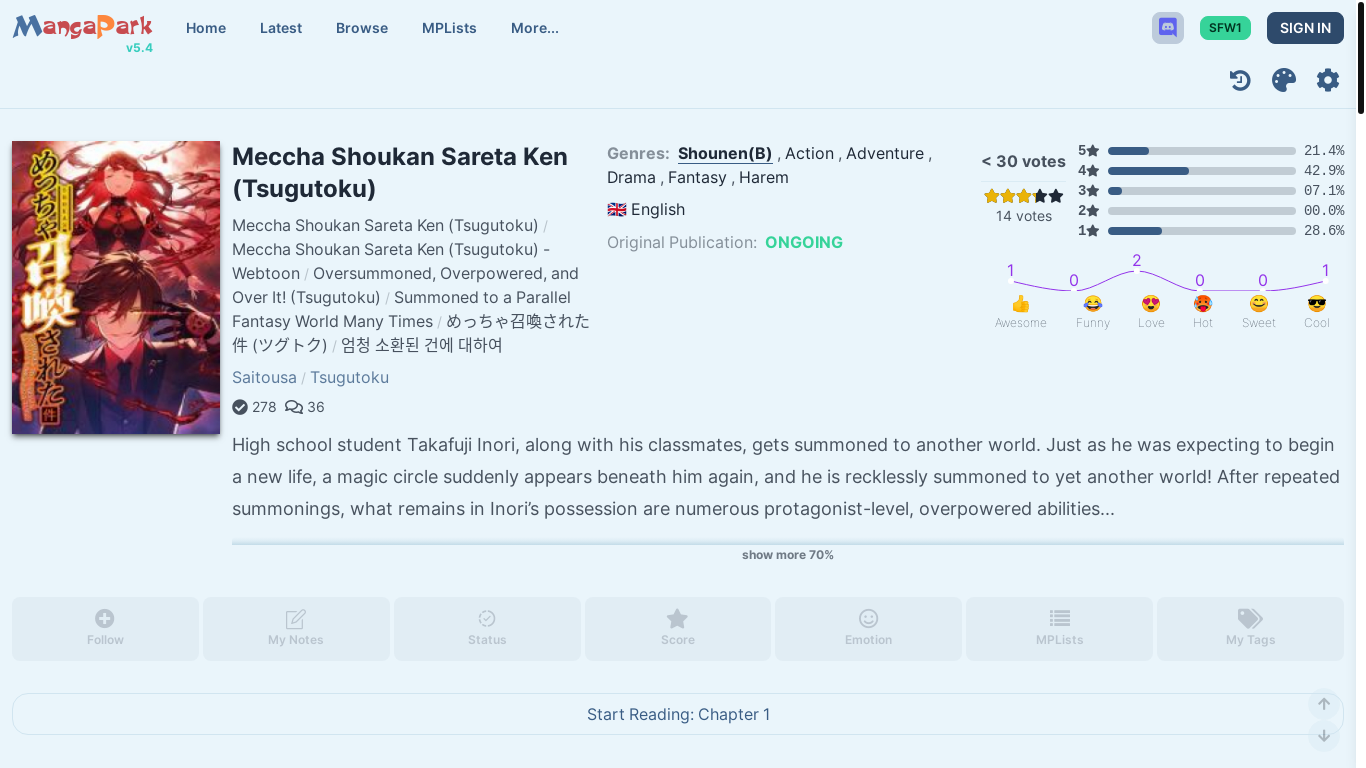
Task: Open the Latest menu item
Action: [281, 28]
